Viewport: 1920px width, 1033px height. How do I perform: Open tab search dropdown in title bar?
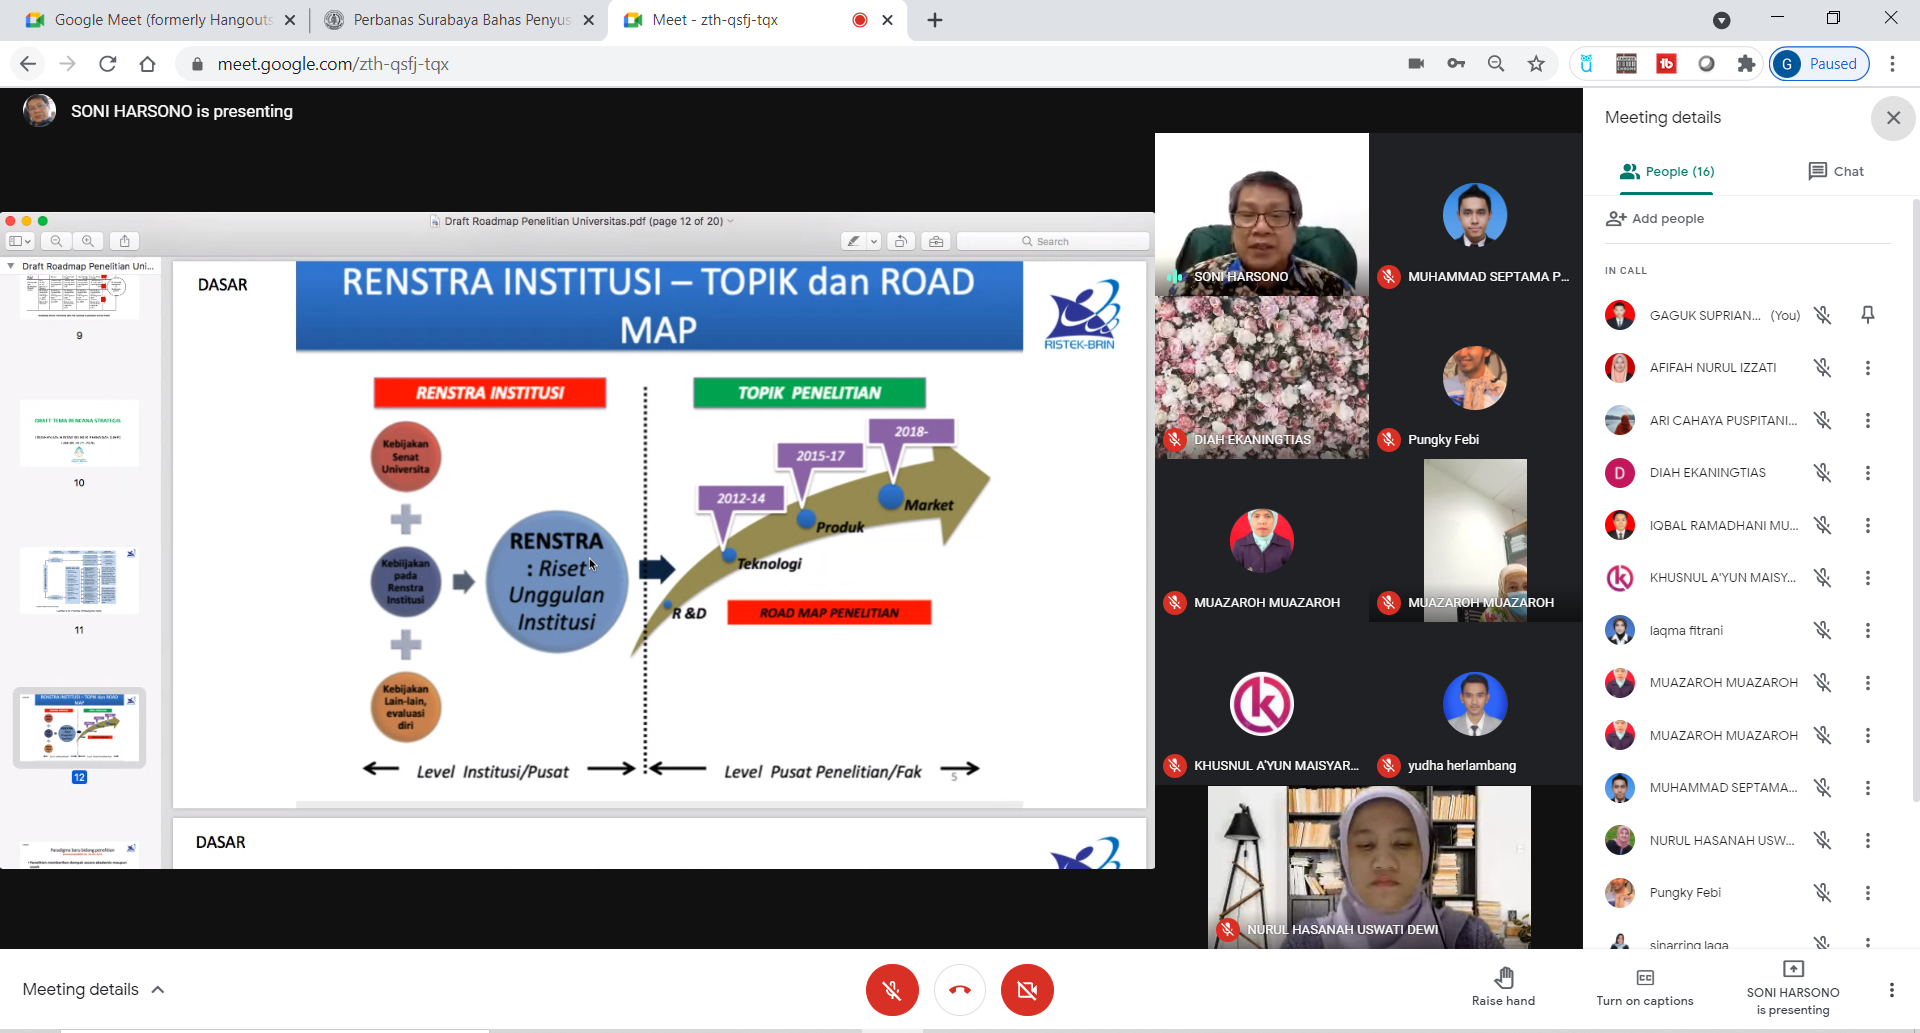(1721, 20)
